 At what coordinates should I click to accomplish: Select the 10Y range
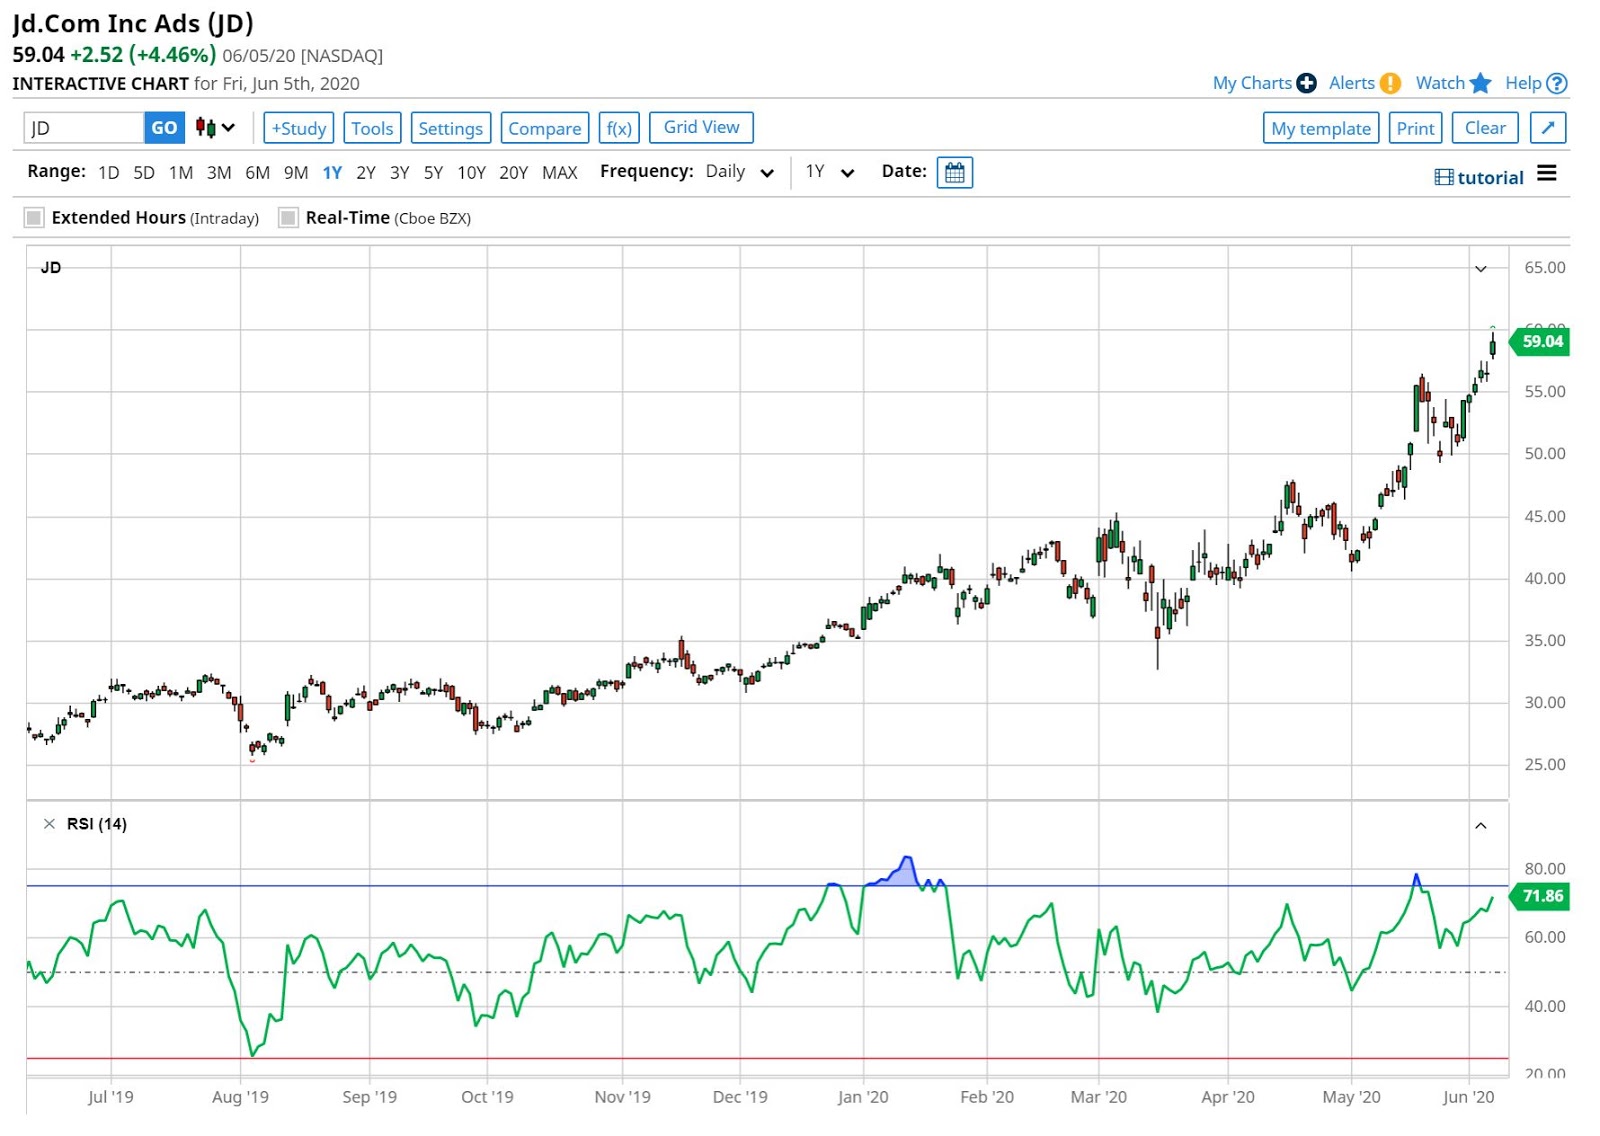(x=471, y=173)
